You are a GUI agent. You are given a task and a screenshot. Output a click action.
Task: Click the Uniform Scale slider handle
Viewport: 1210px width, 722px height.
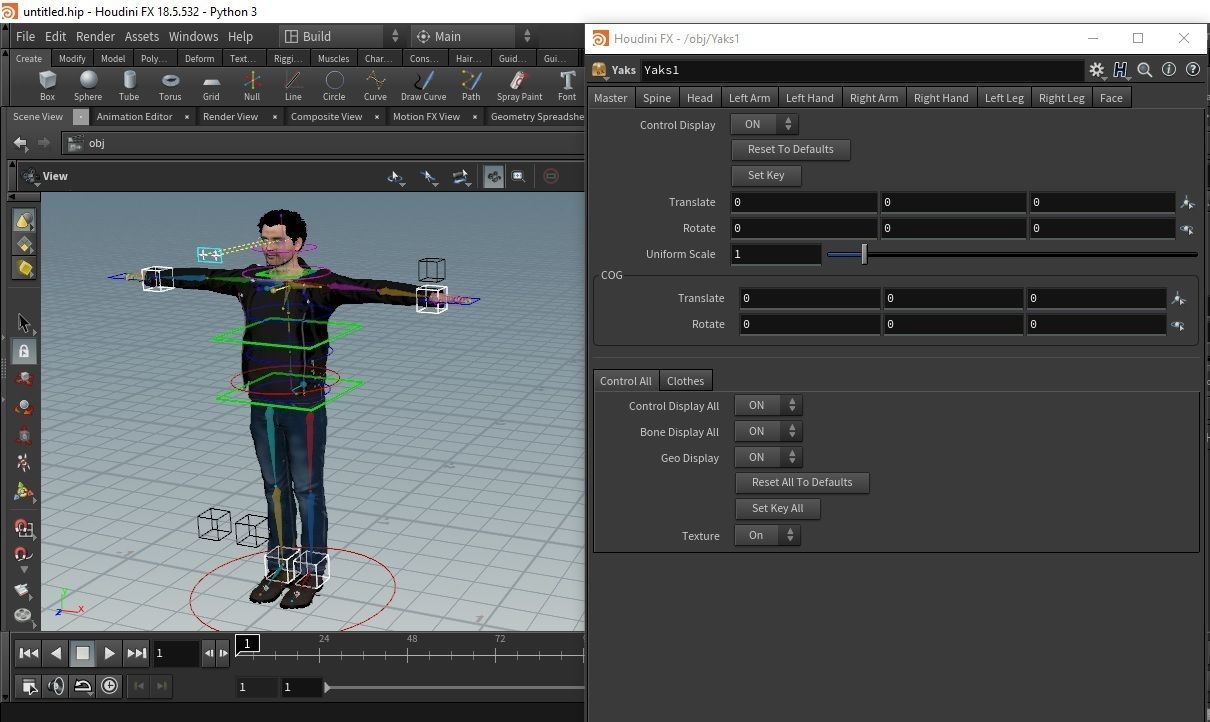(864, 254)
